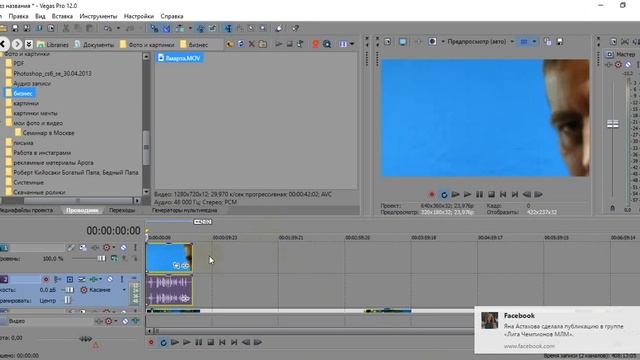Expand the explorer address bar chevron

29,44
